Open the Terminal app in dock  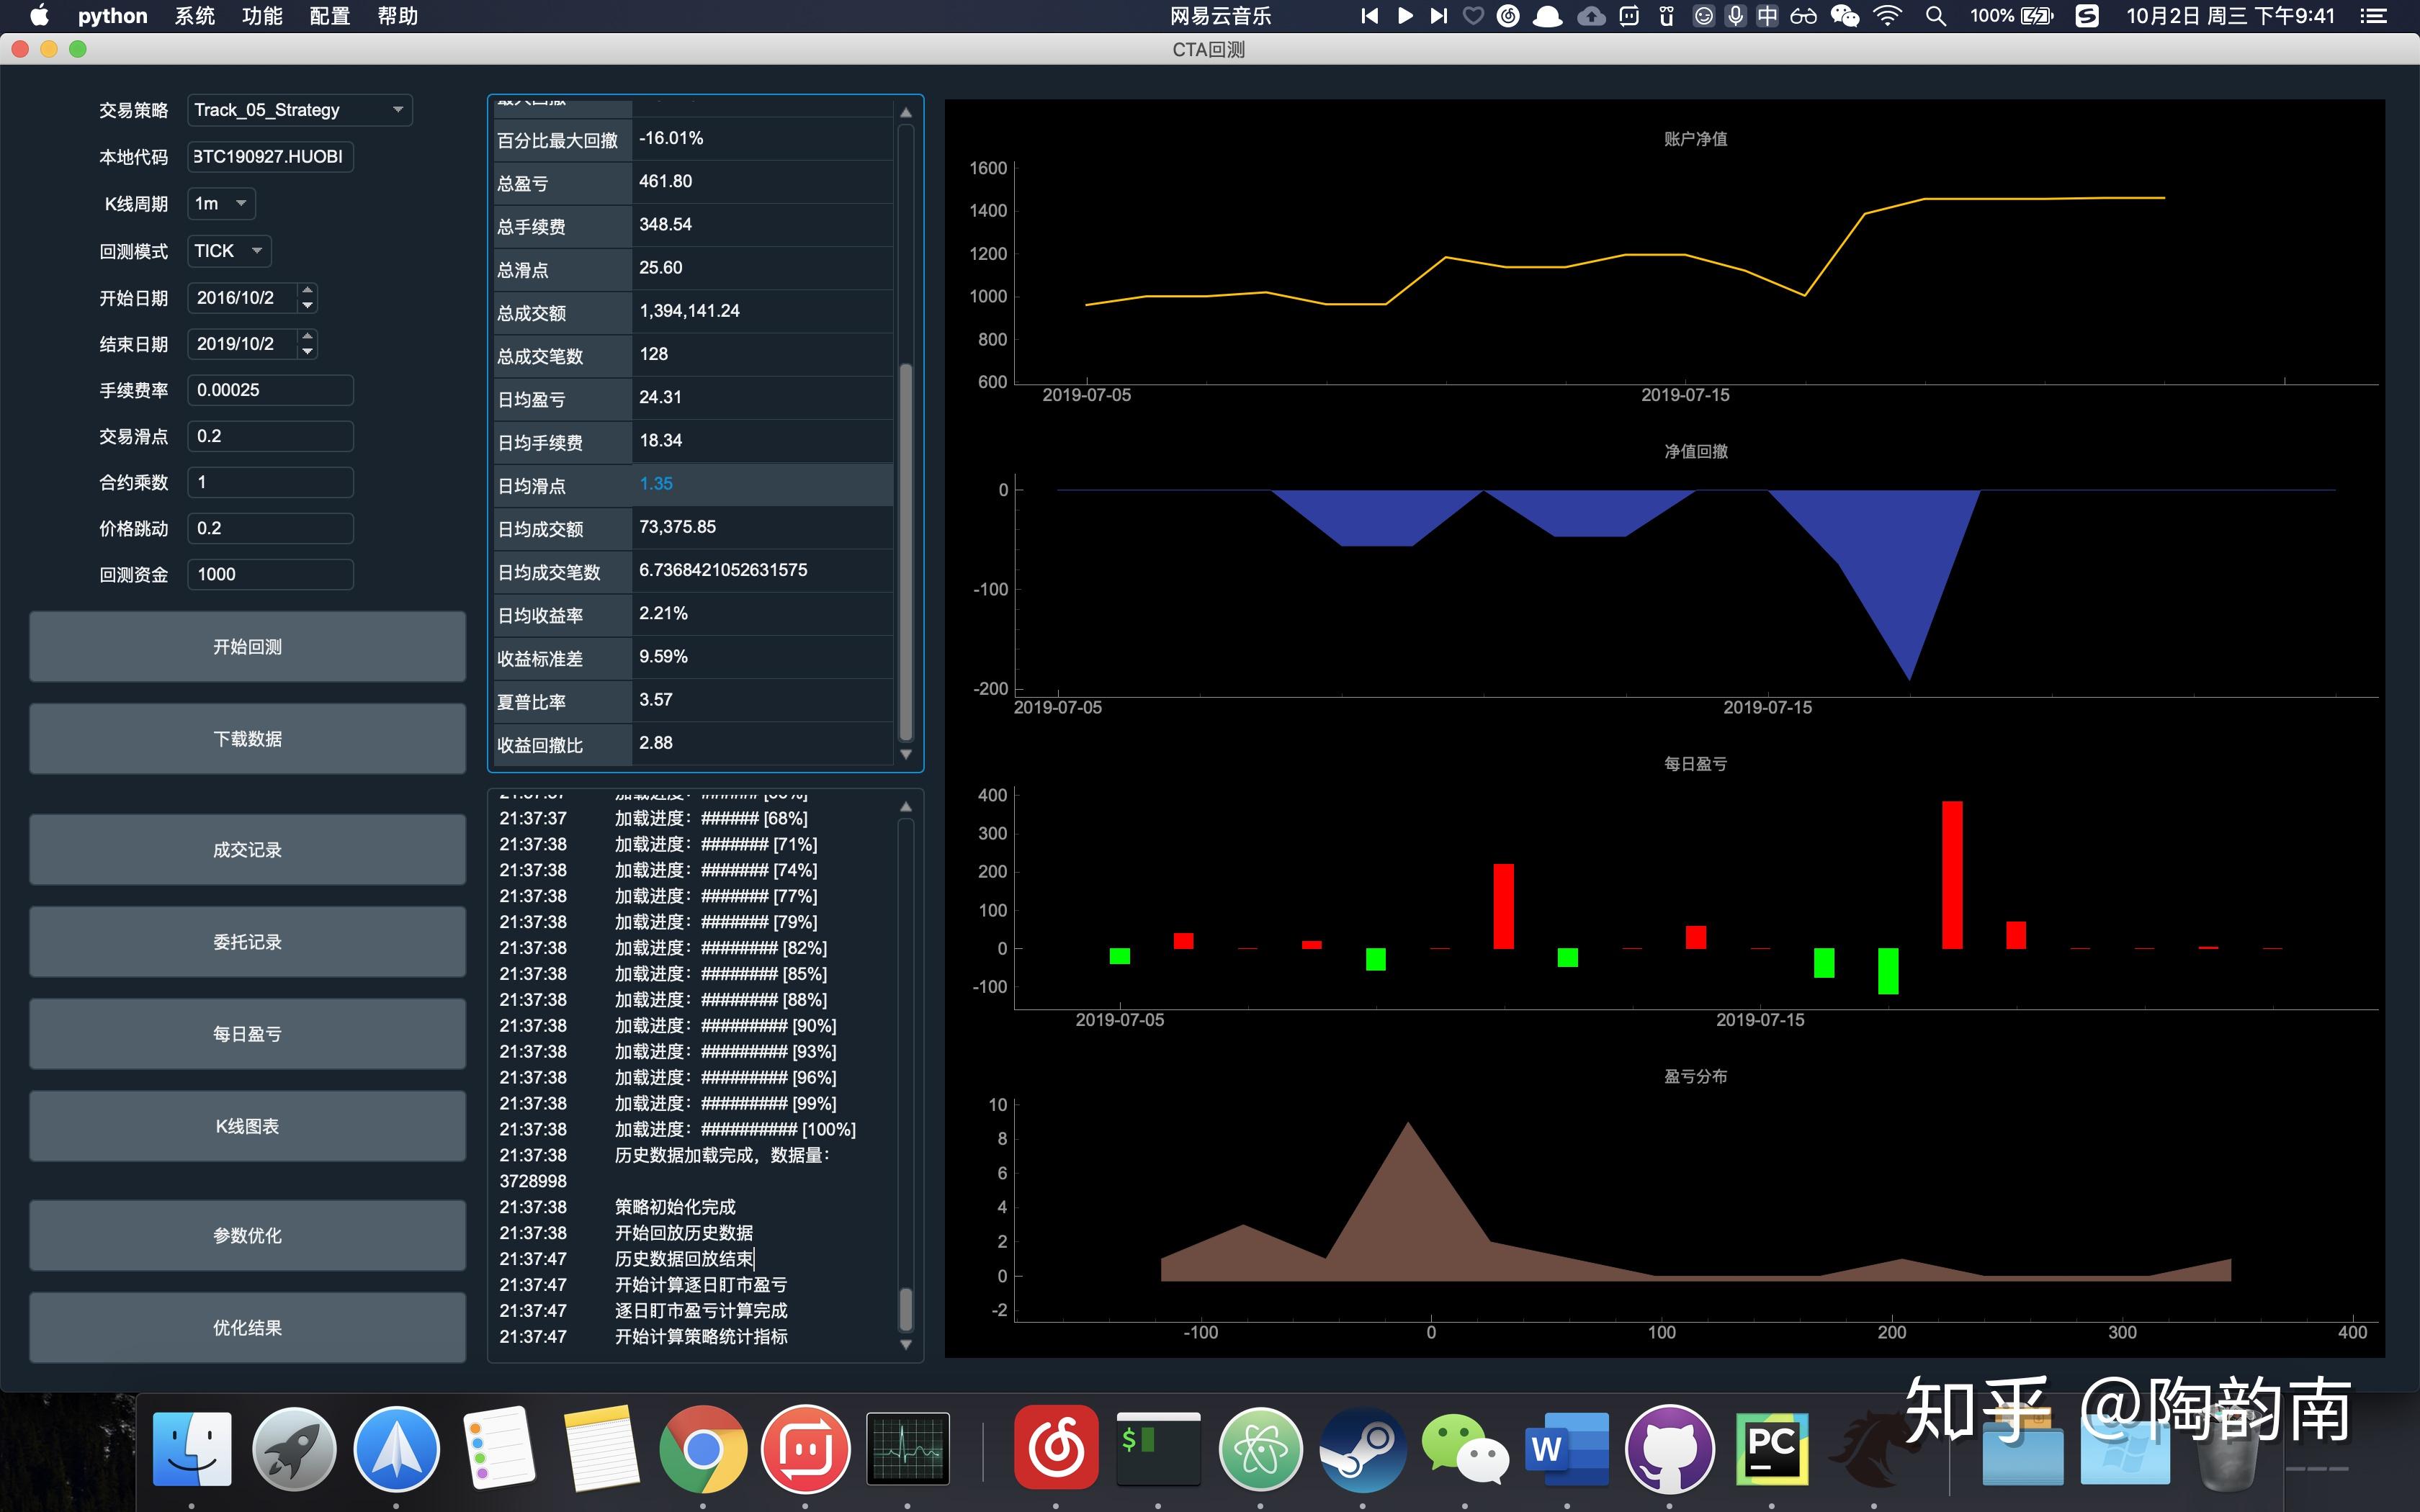1158,1449
